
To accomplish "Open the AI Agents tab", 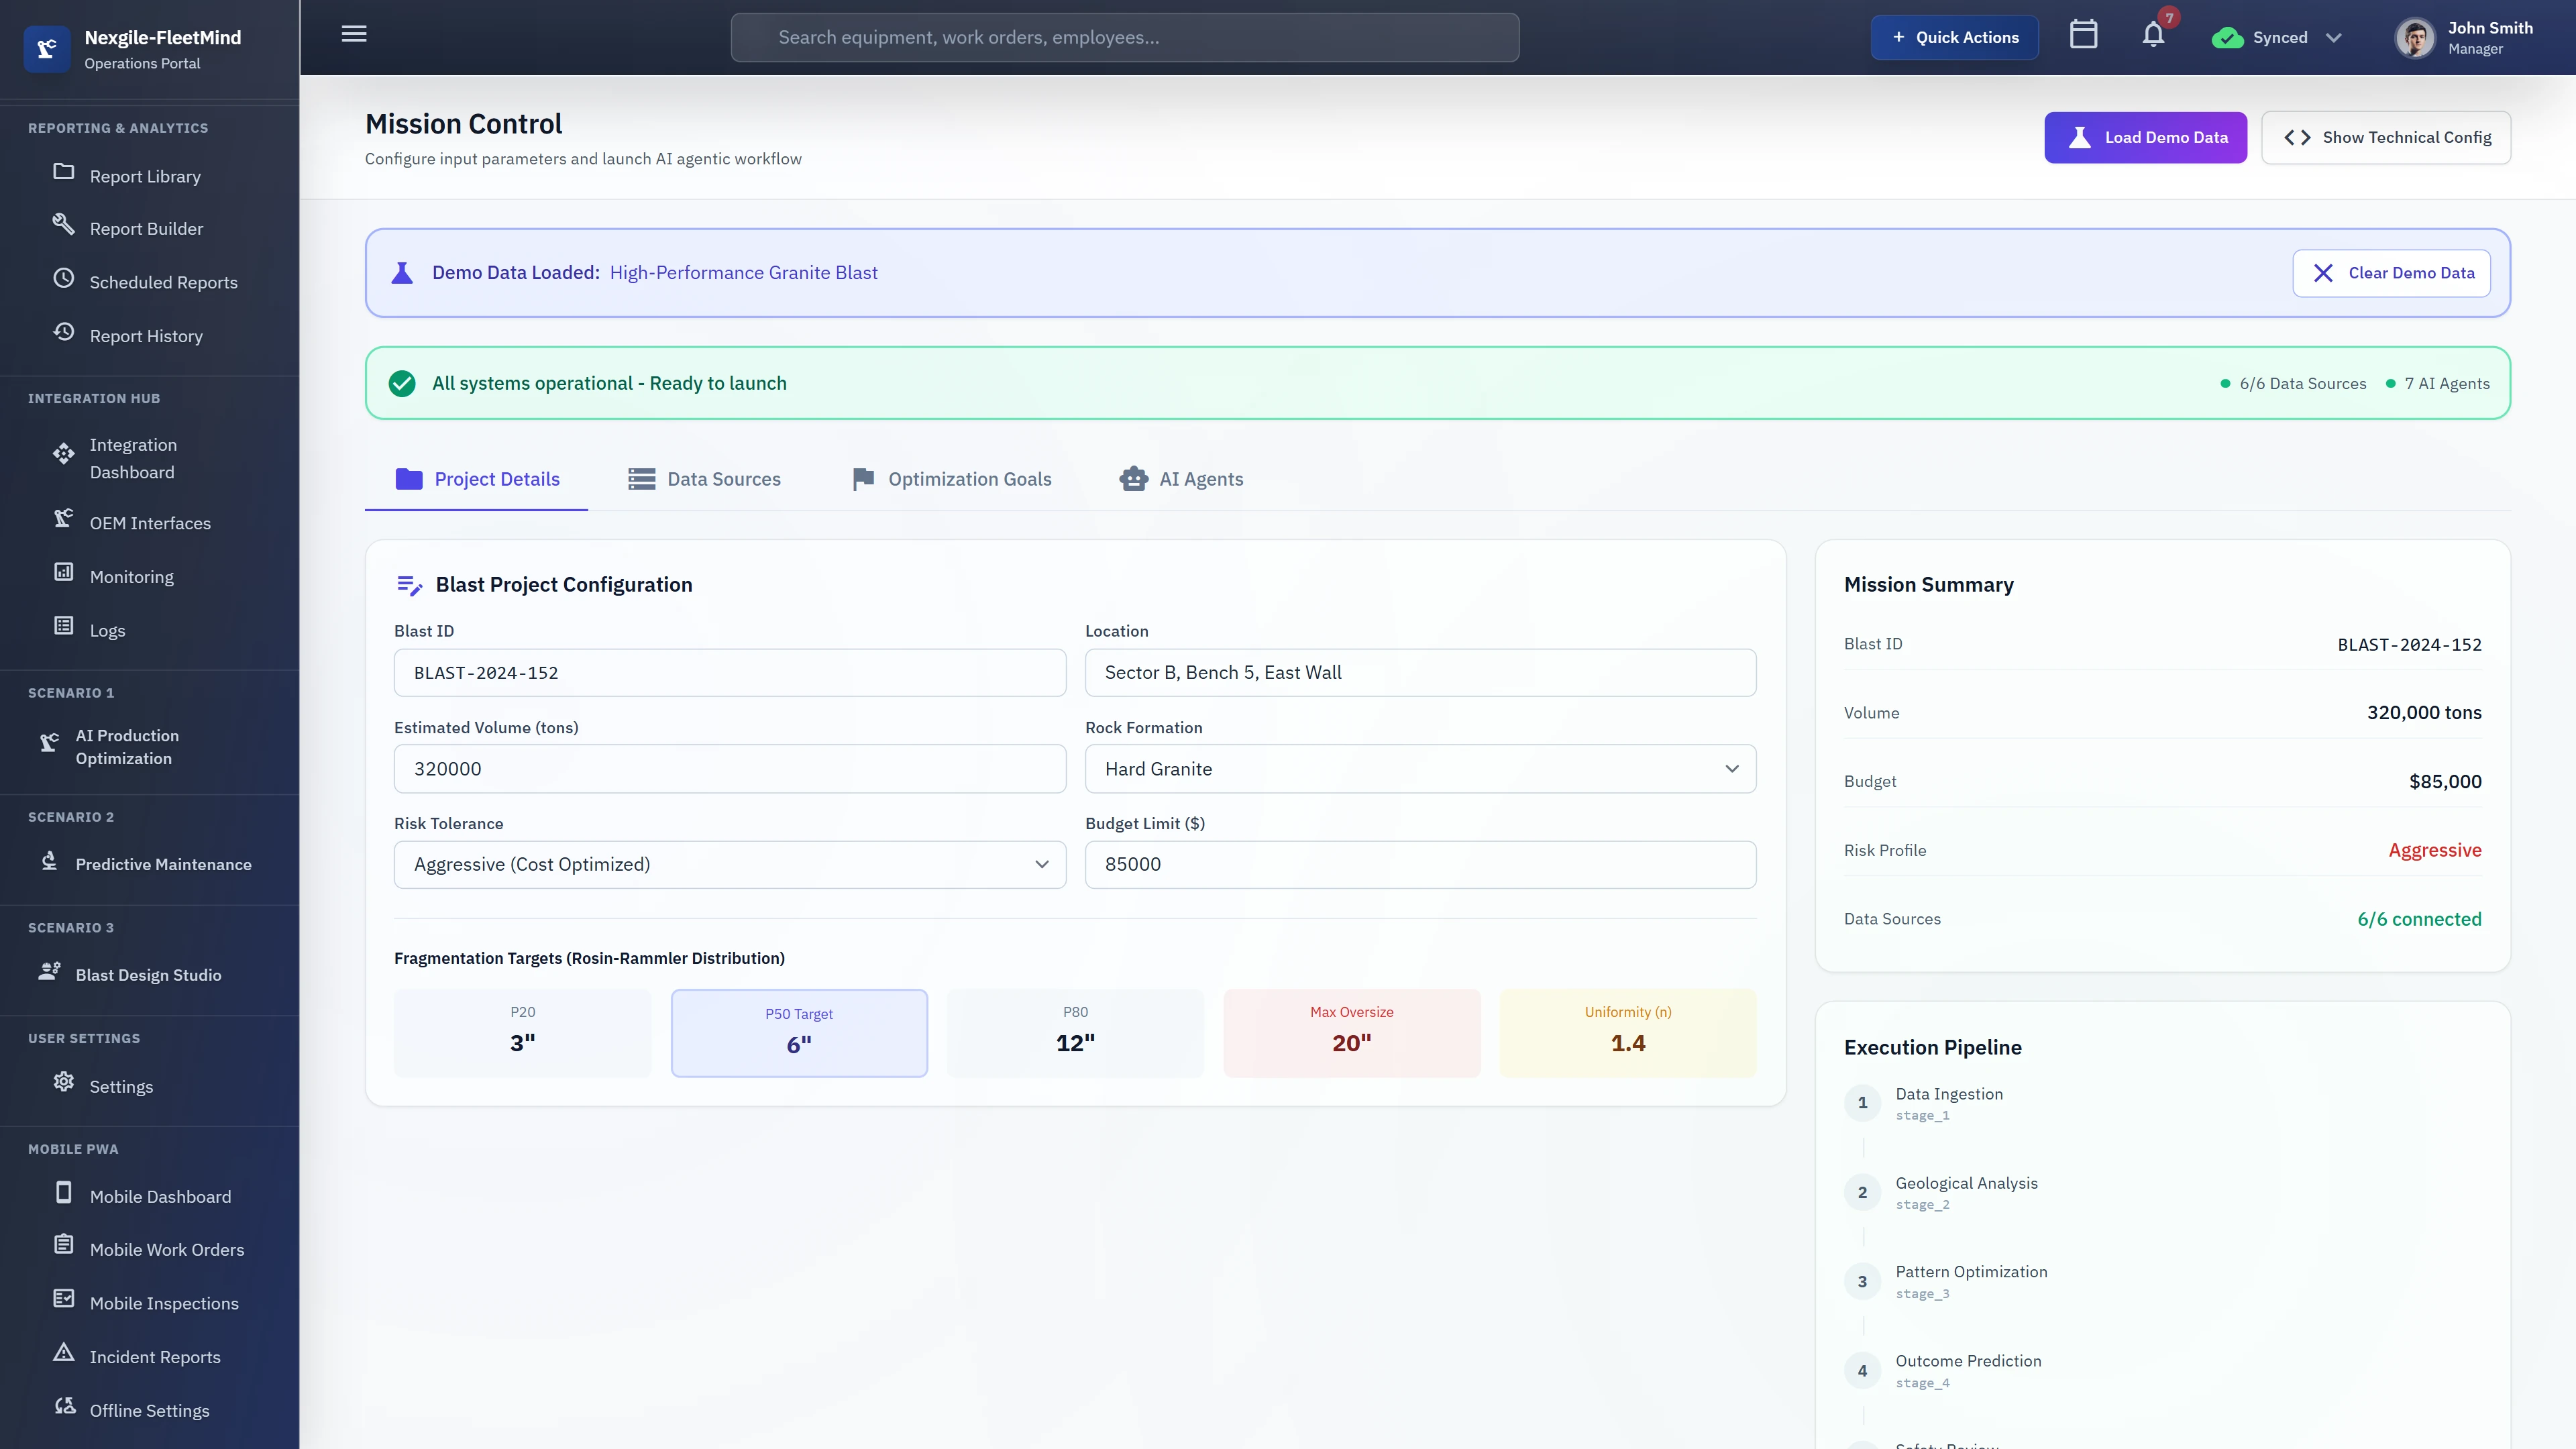I will pyautogui.click(x=1181, y=479).
